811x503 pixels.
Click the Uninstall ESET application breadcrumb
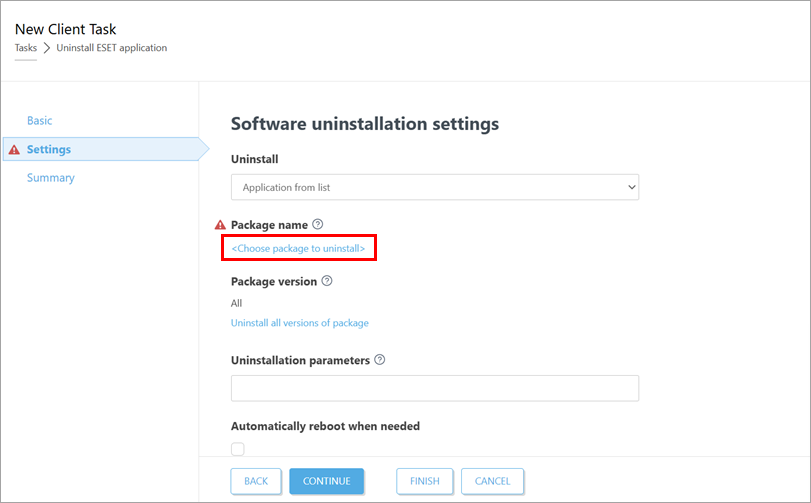[112, 48]
